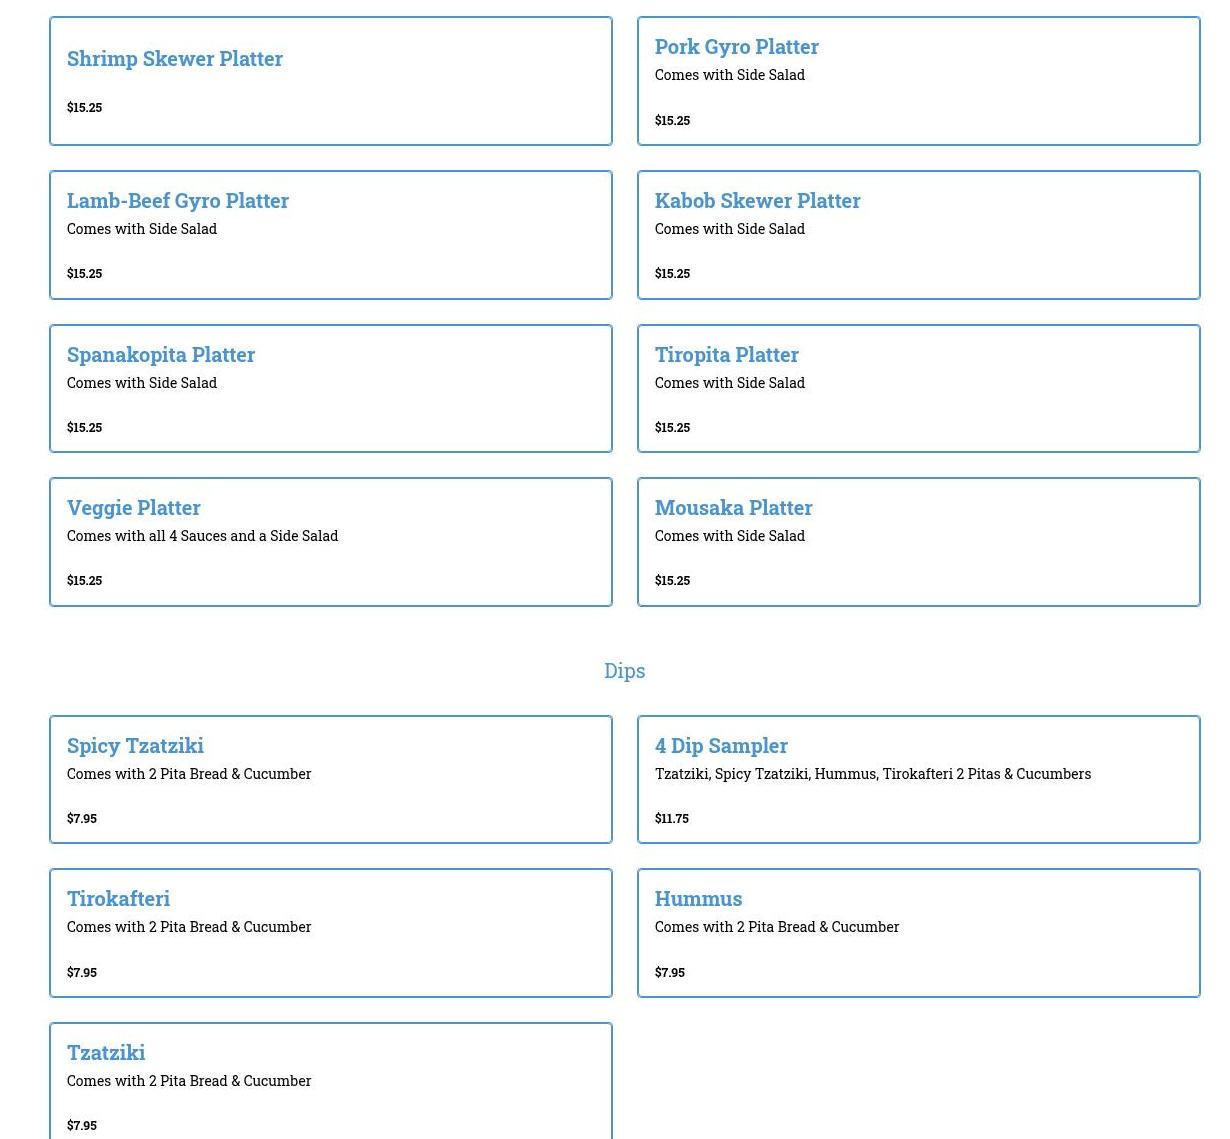Click Pork Gyro 'Comes with Side Salad' text
Image resolution: width=1230 pixels, height=1139 pixels.
(x=730, y=75)
